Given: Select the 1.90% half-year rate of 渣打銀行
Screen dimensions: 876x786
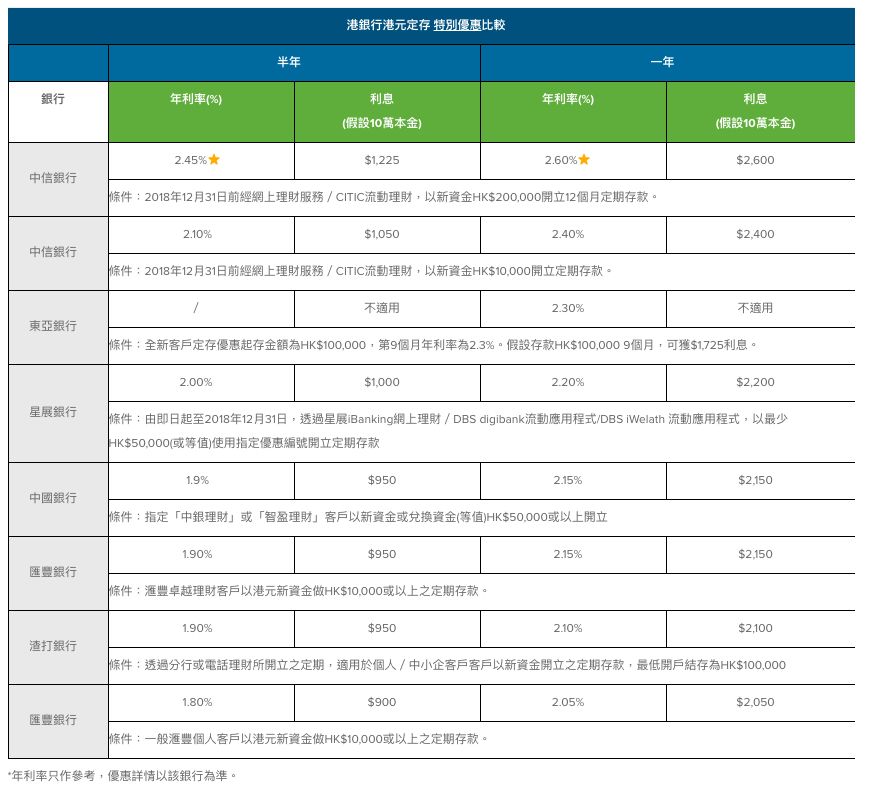Looking at the screenshot, I should (201, 629).
